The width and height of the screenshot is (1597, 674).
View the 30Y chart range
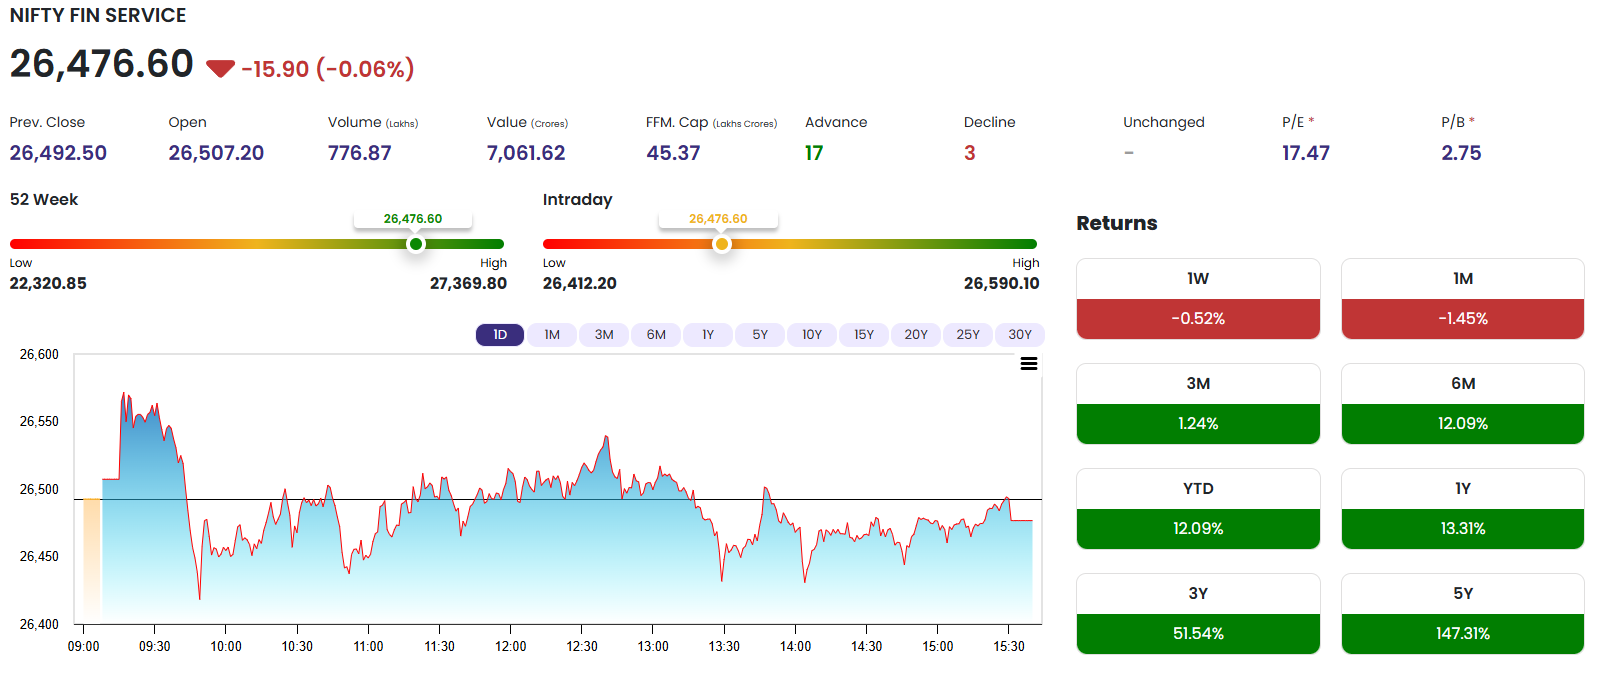1020,335
